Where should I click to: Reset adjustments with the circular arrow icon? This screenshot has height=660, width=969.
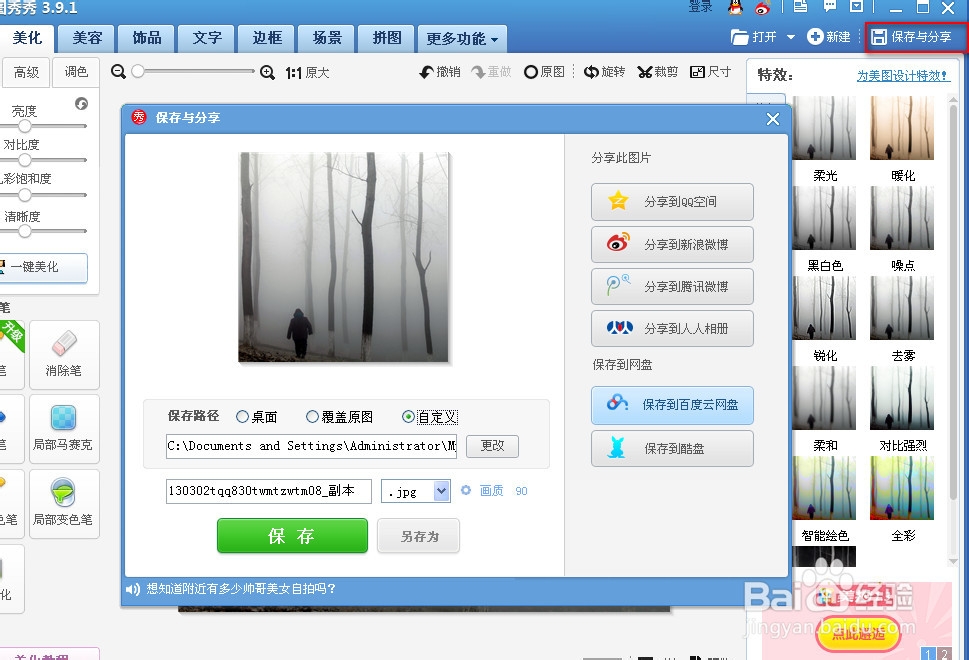tap(82, 104)
